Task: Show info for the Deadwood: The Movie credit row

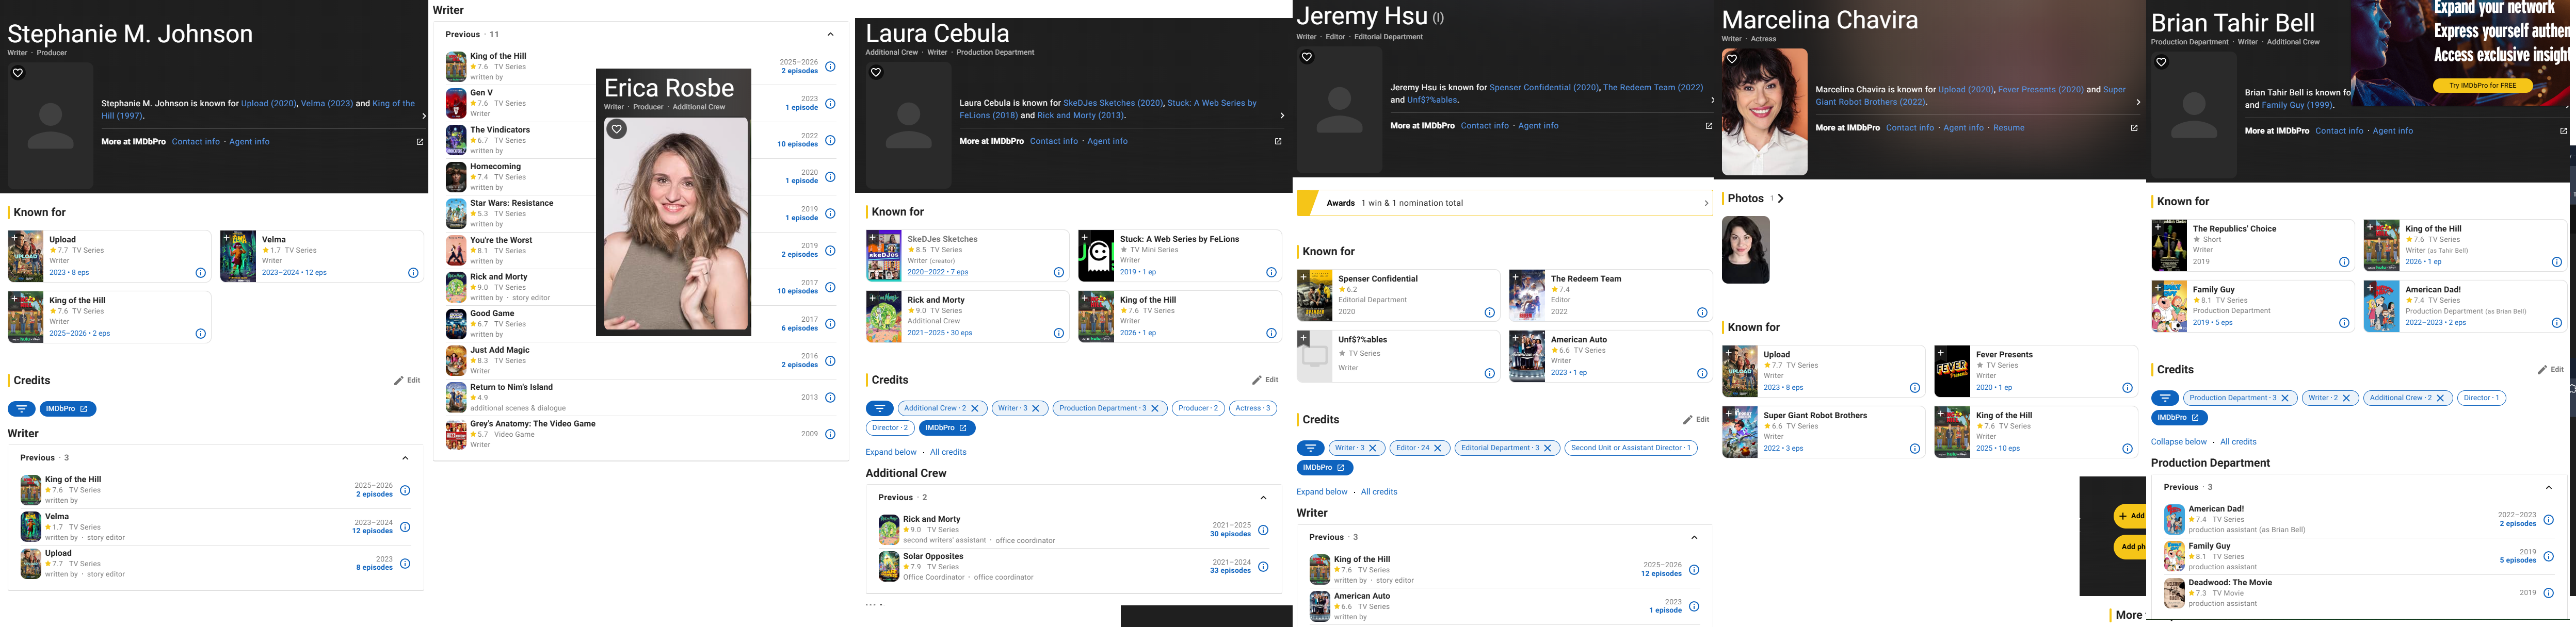Action: pos(2548,593)
